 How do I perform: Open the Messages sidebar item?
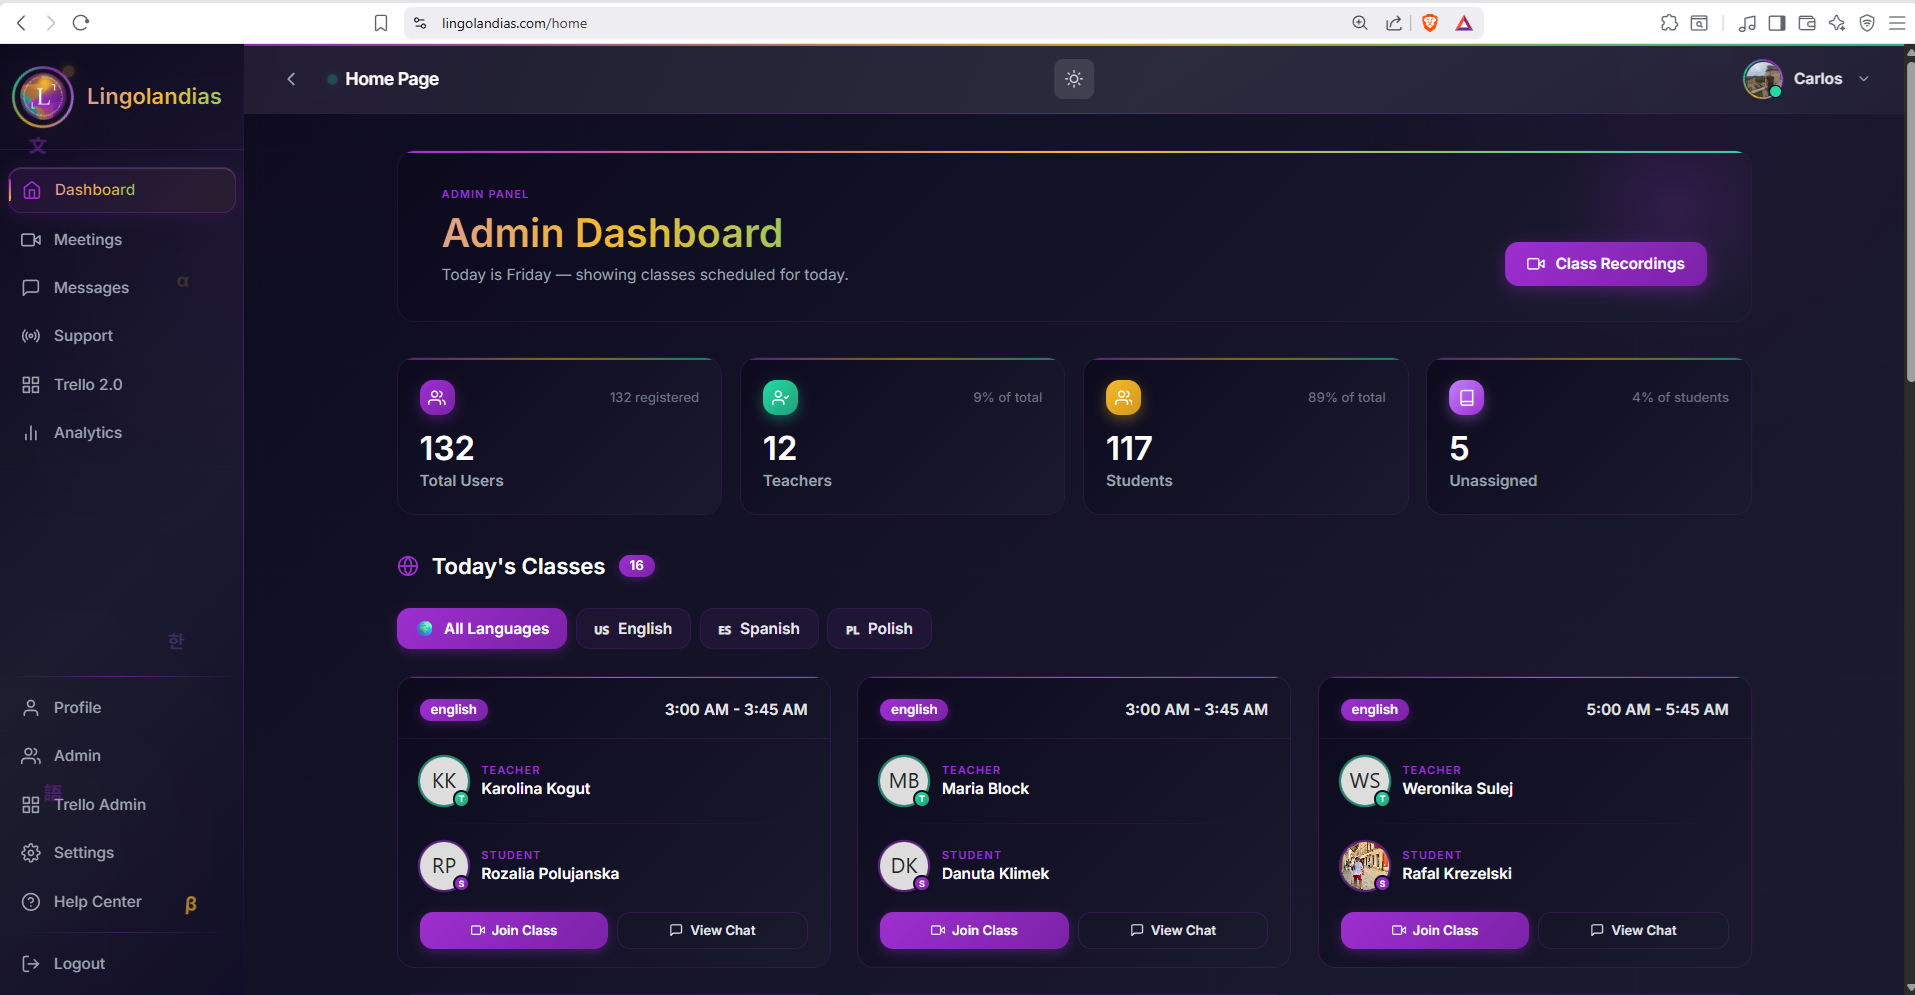coord(91,288)
